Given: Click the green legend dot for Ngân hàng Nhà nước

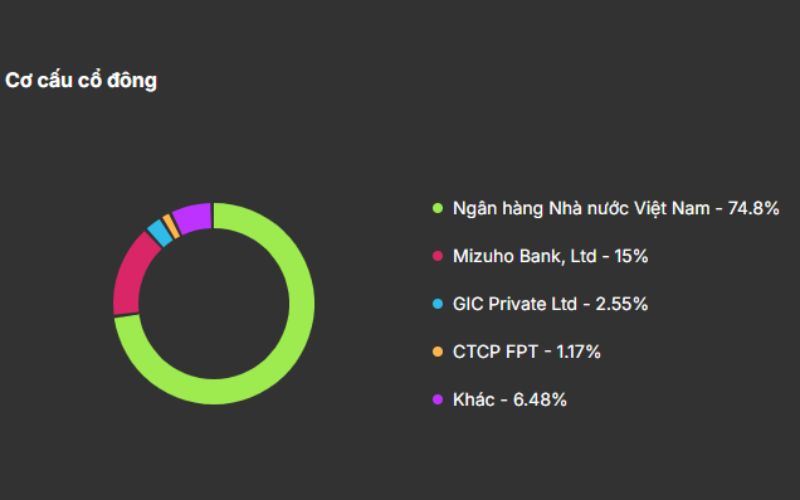Looking at the screenshot, I should coord(437,208).
